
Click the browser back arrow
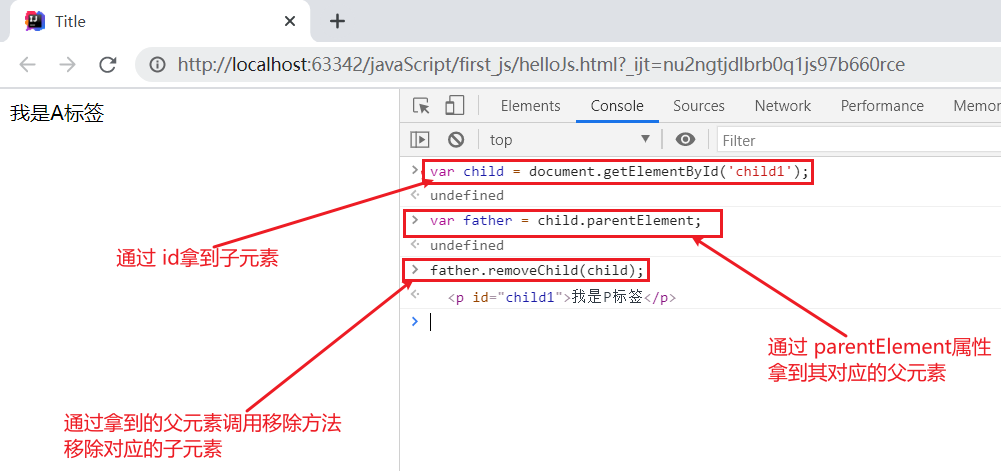27,64
